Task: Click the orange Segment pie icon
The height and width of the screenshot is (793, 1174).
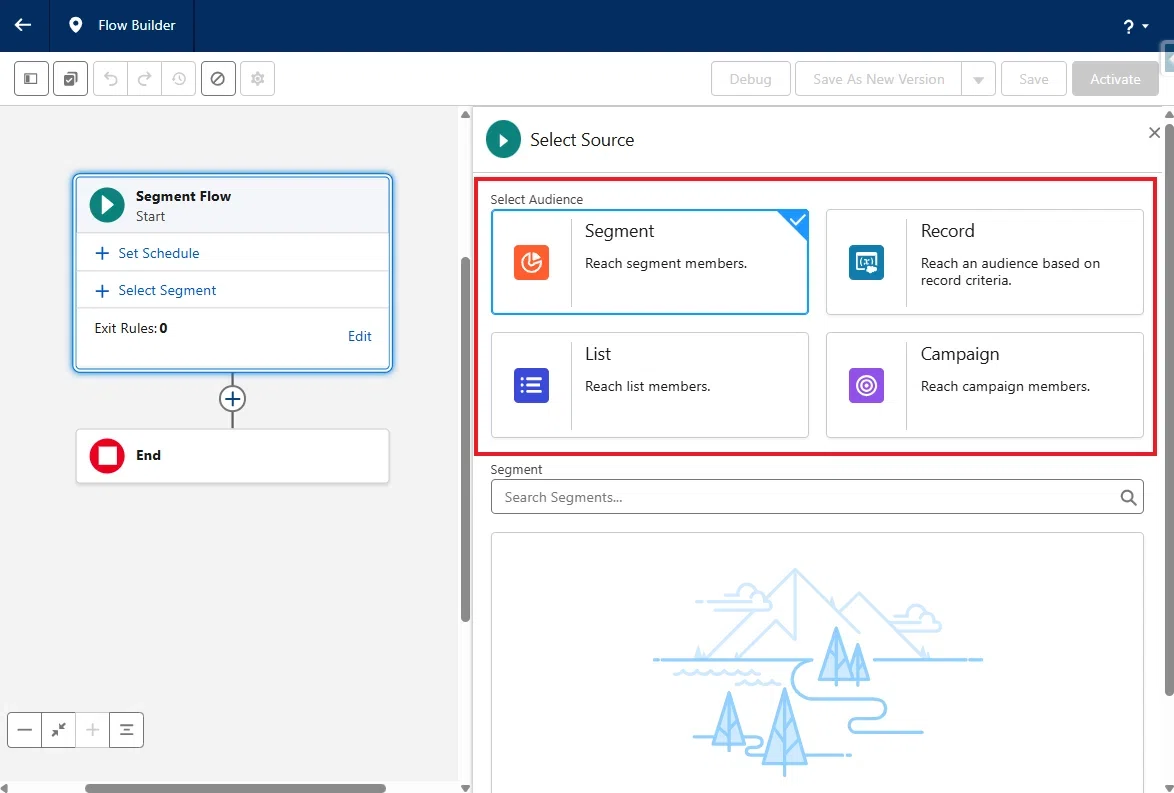Action: pos(532,262)
